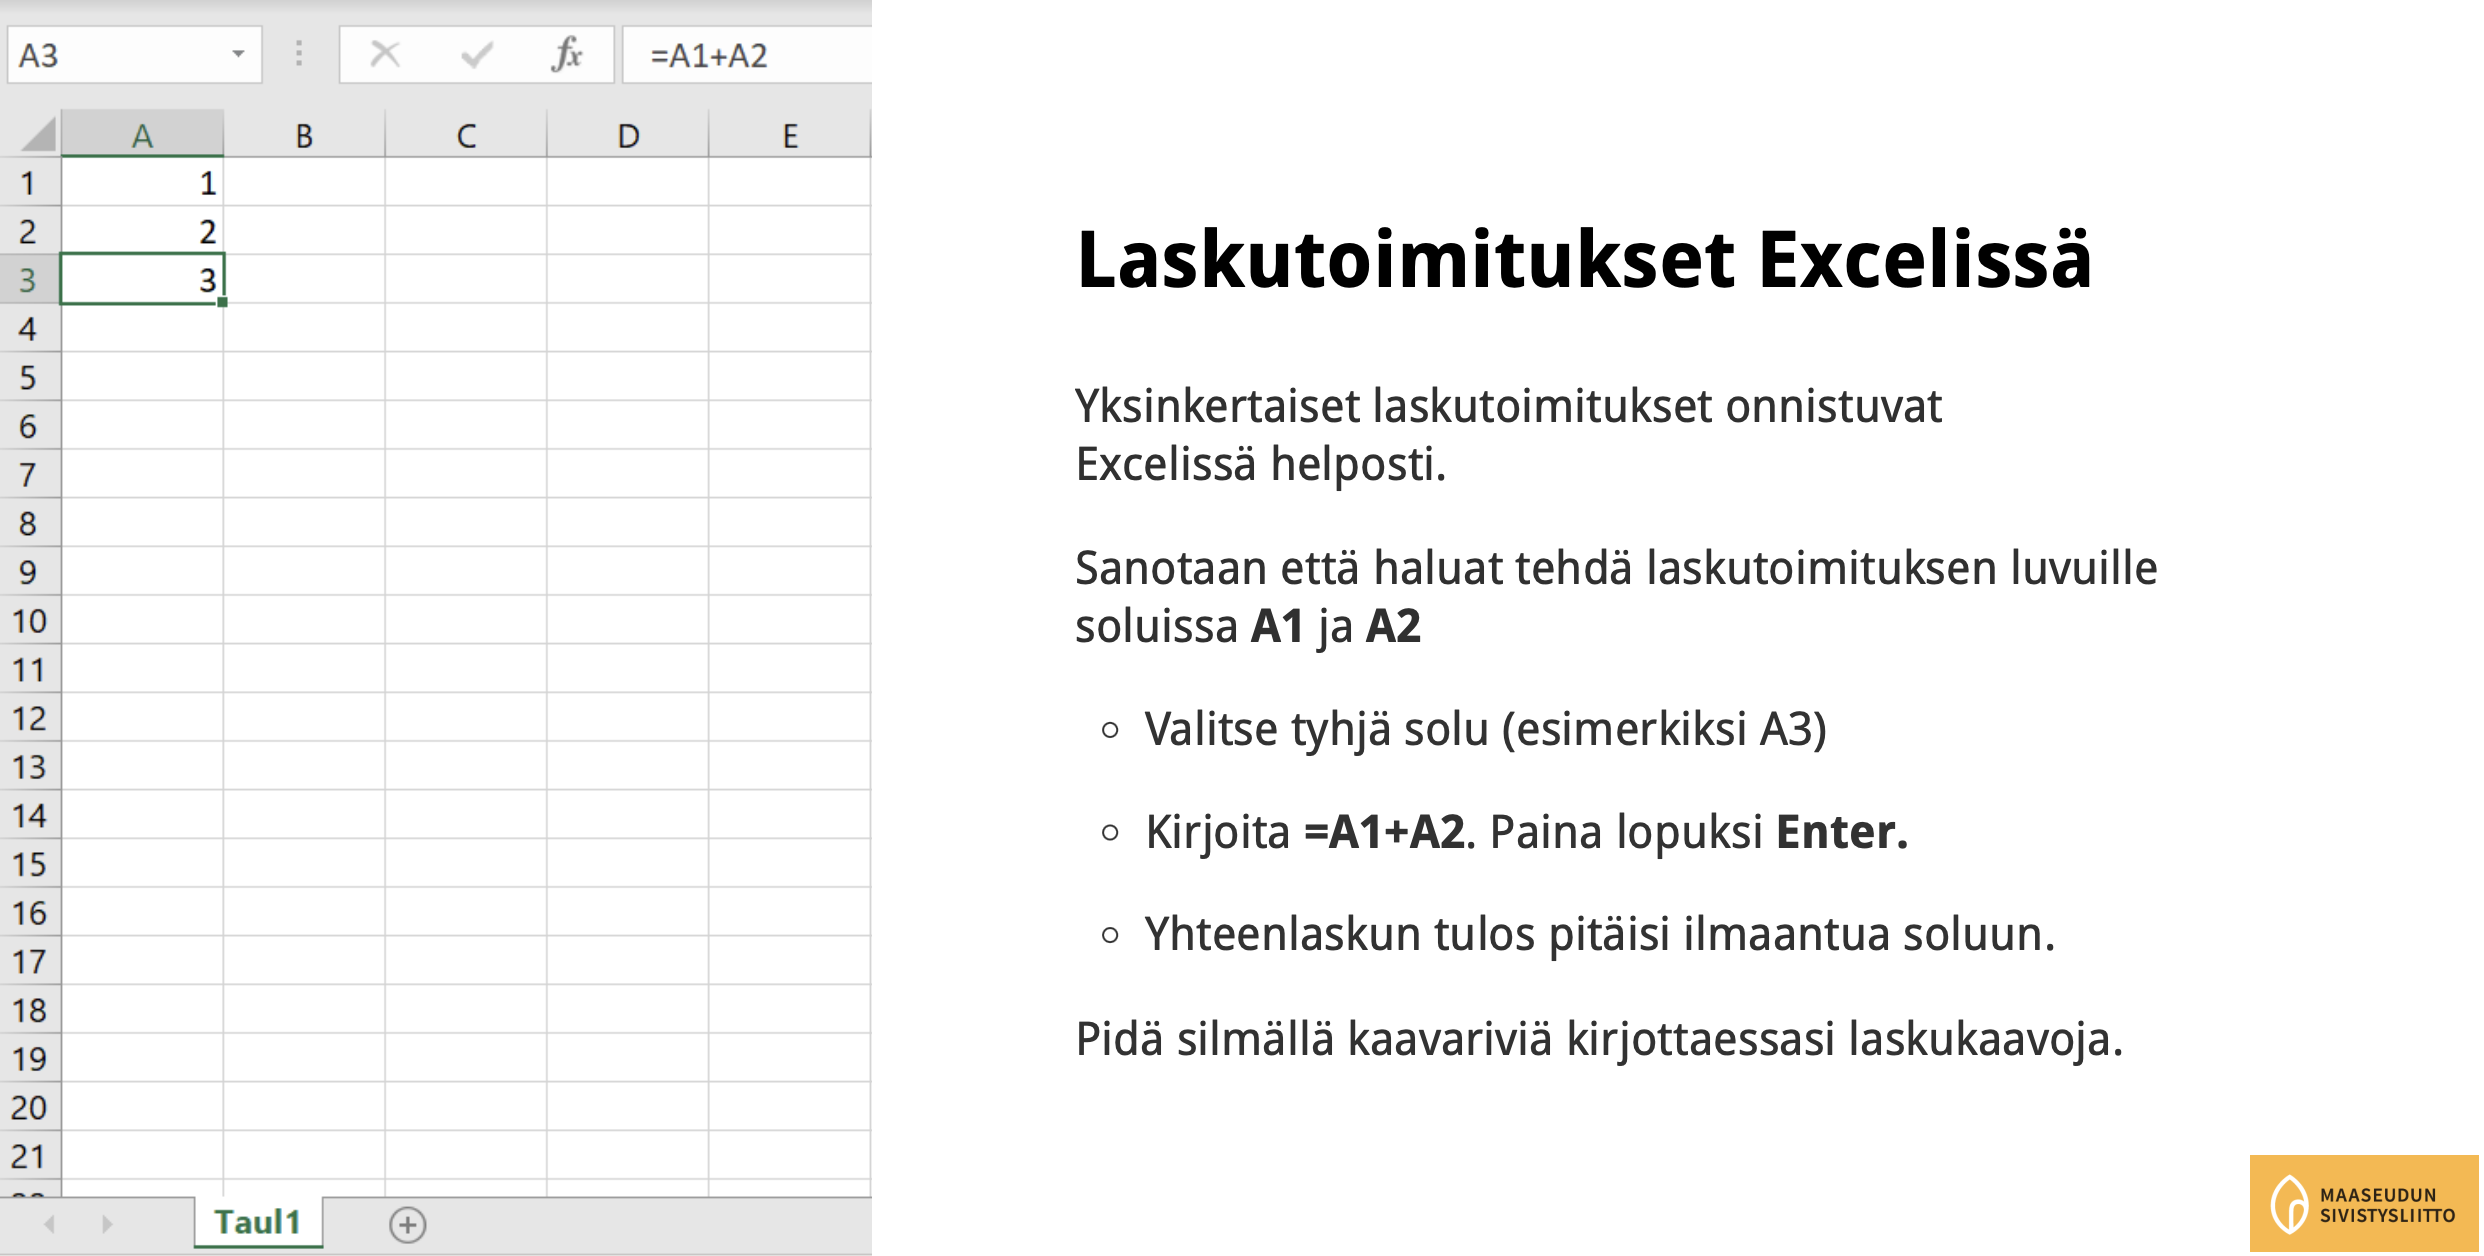Select row 3 header

coord(30,280)
